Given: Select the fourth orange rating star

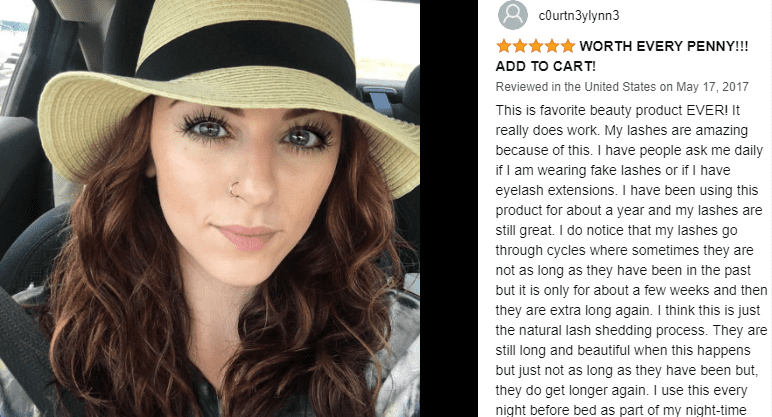Looking at the screenshot, I should 552,46.
